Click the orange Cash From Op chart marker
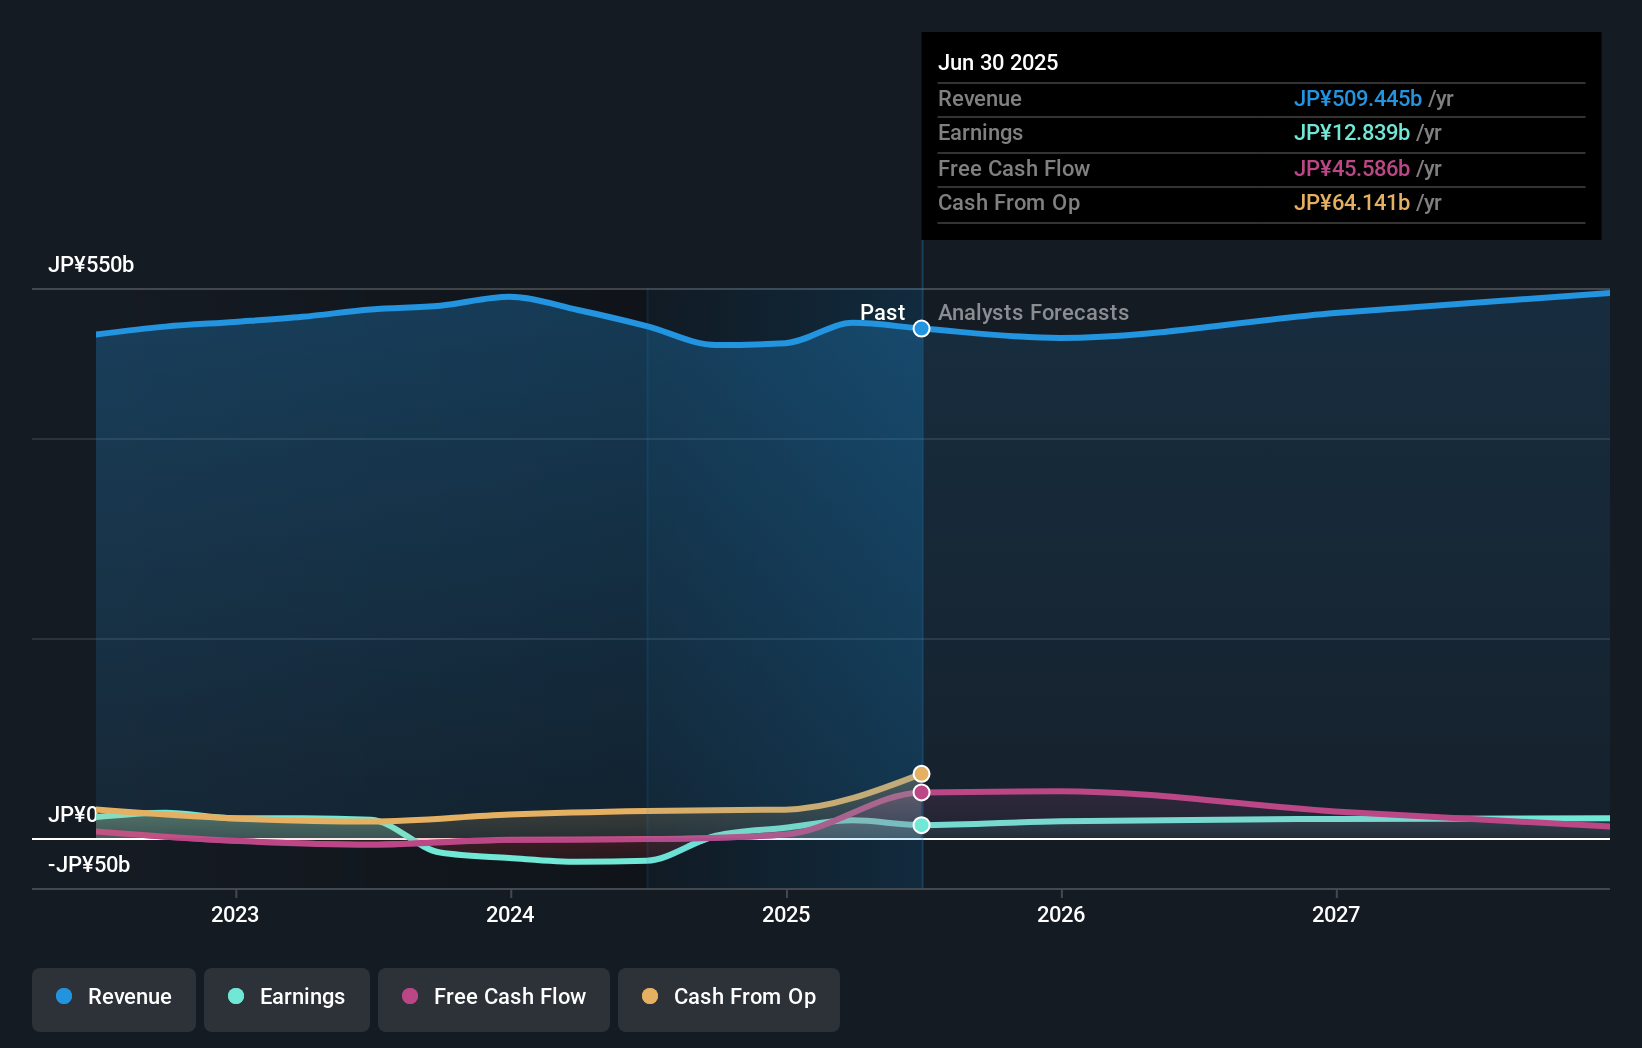The width and height of the screenshot is (1642, 1048). 921,773
